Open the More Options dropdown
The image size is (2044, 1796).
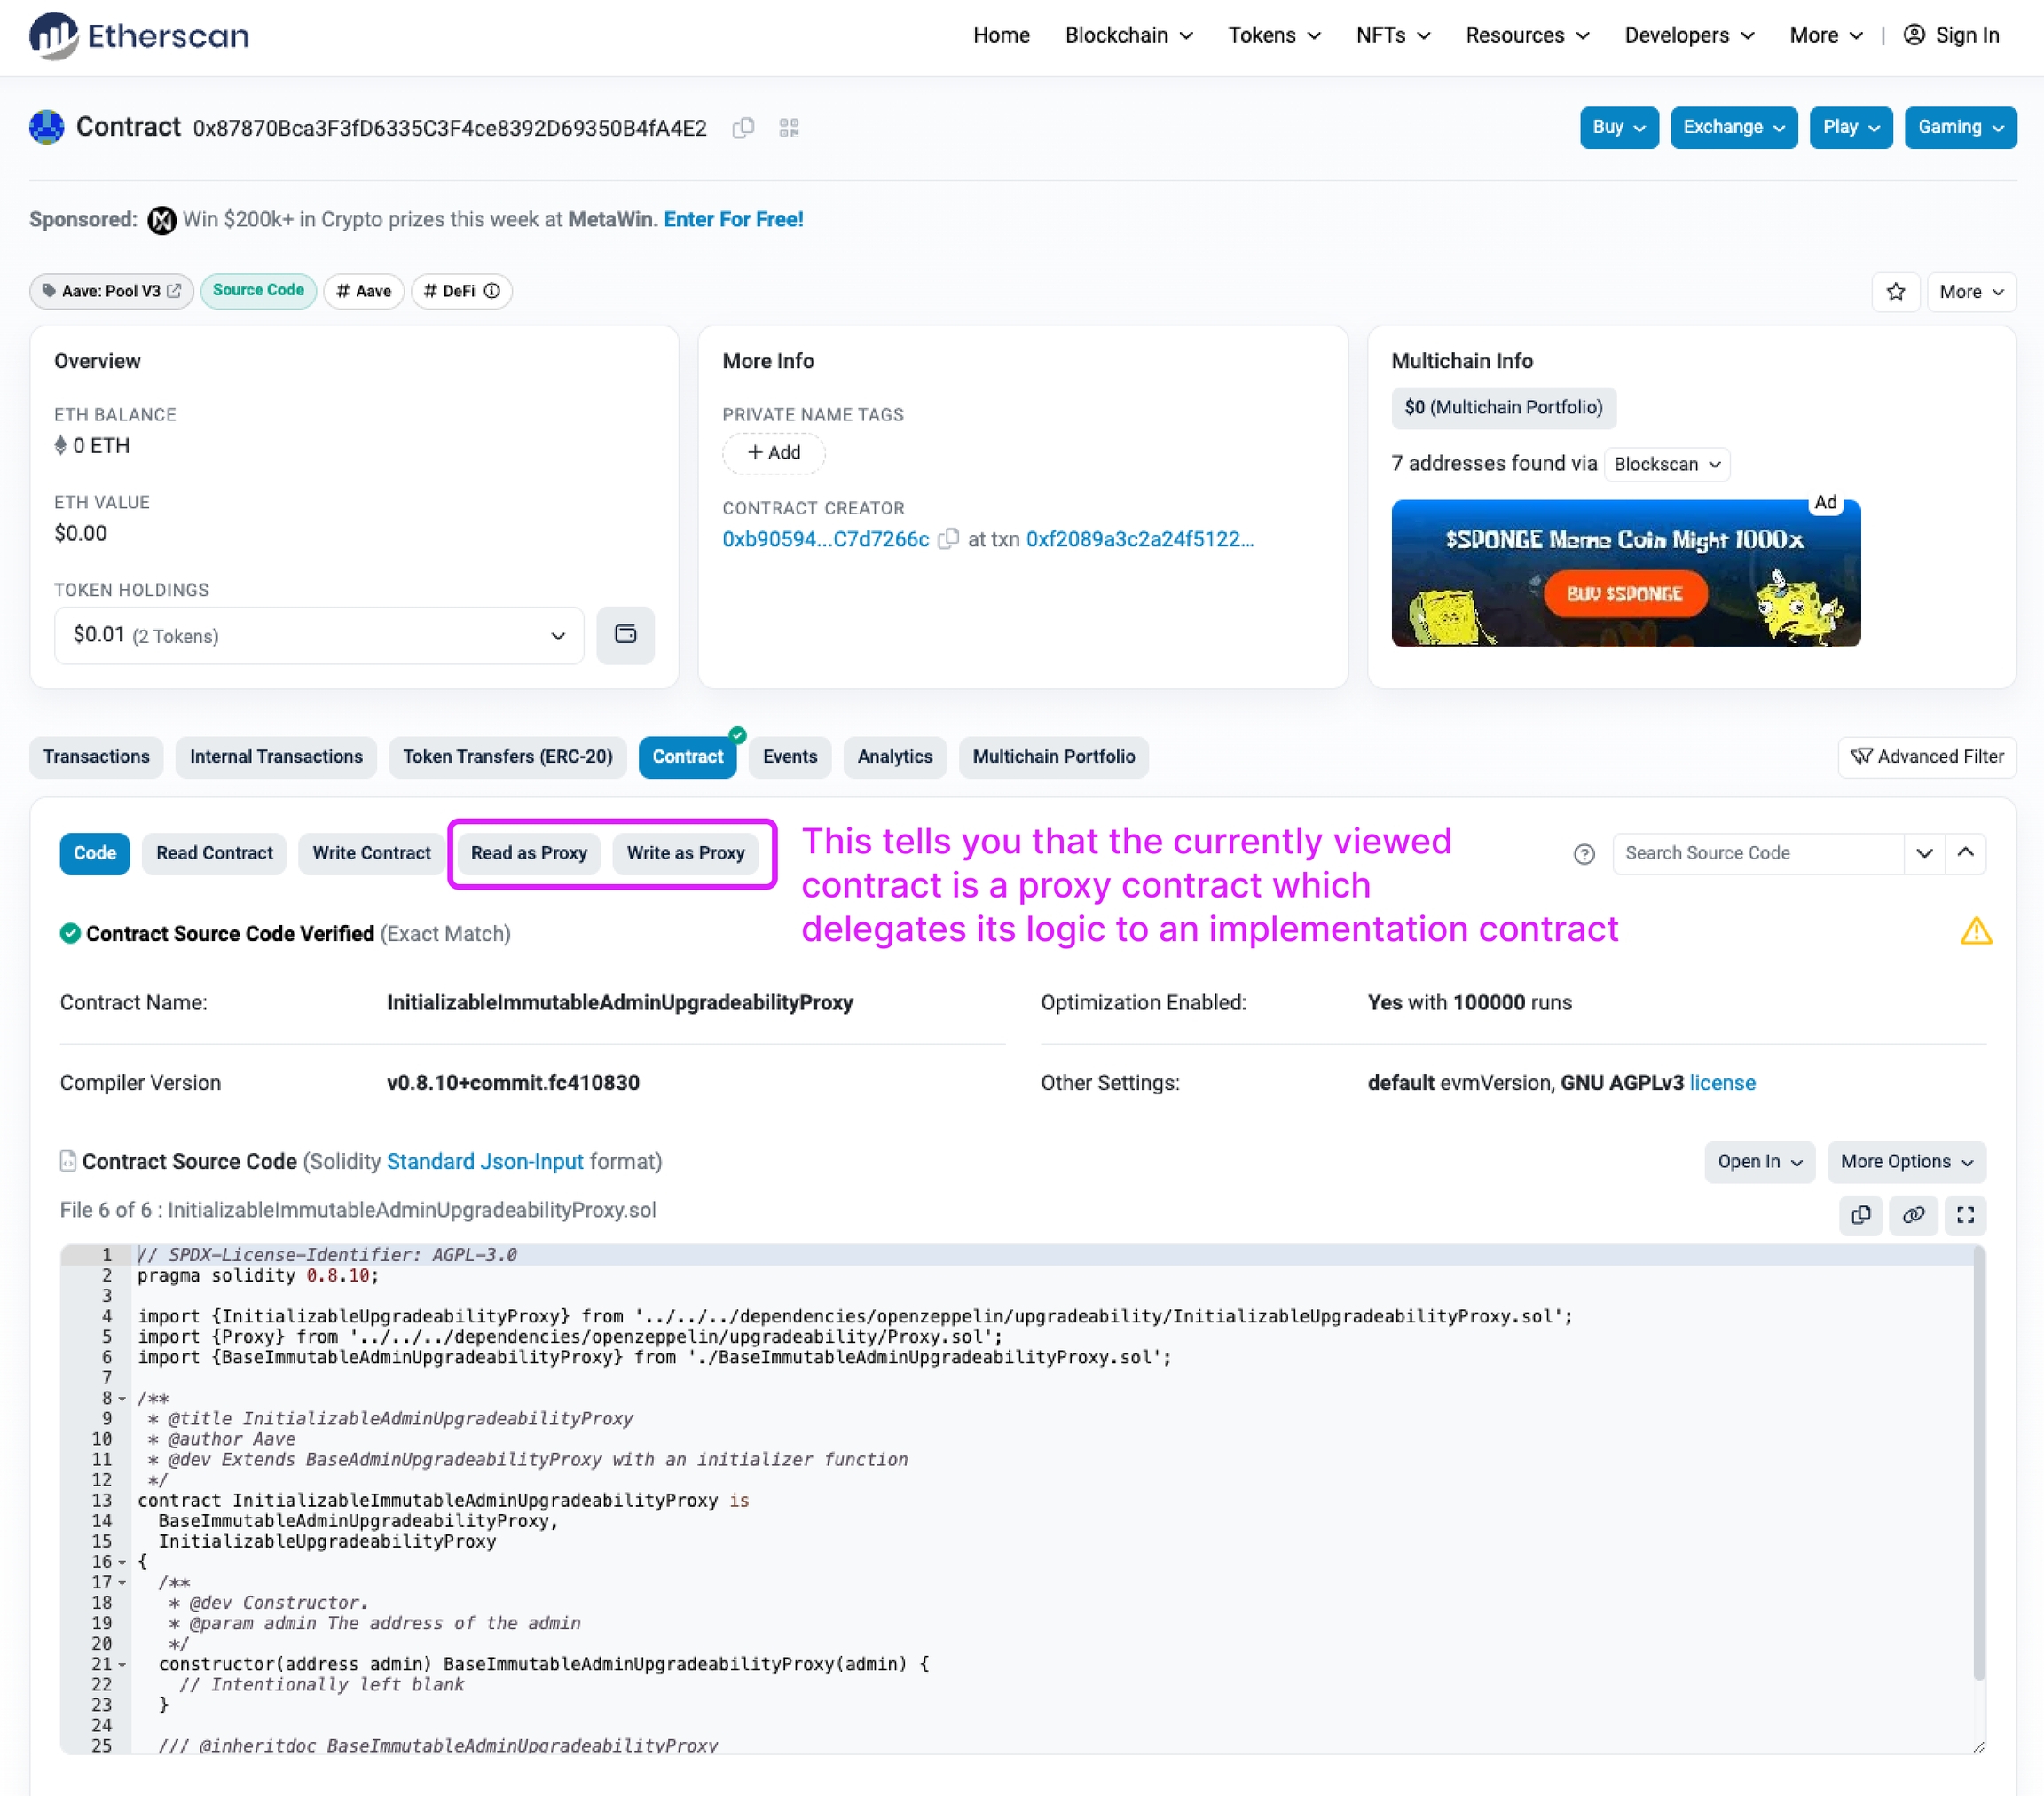[1905, 1162]
